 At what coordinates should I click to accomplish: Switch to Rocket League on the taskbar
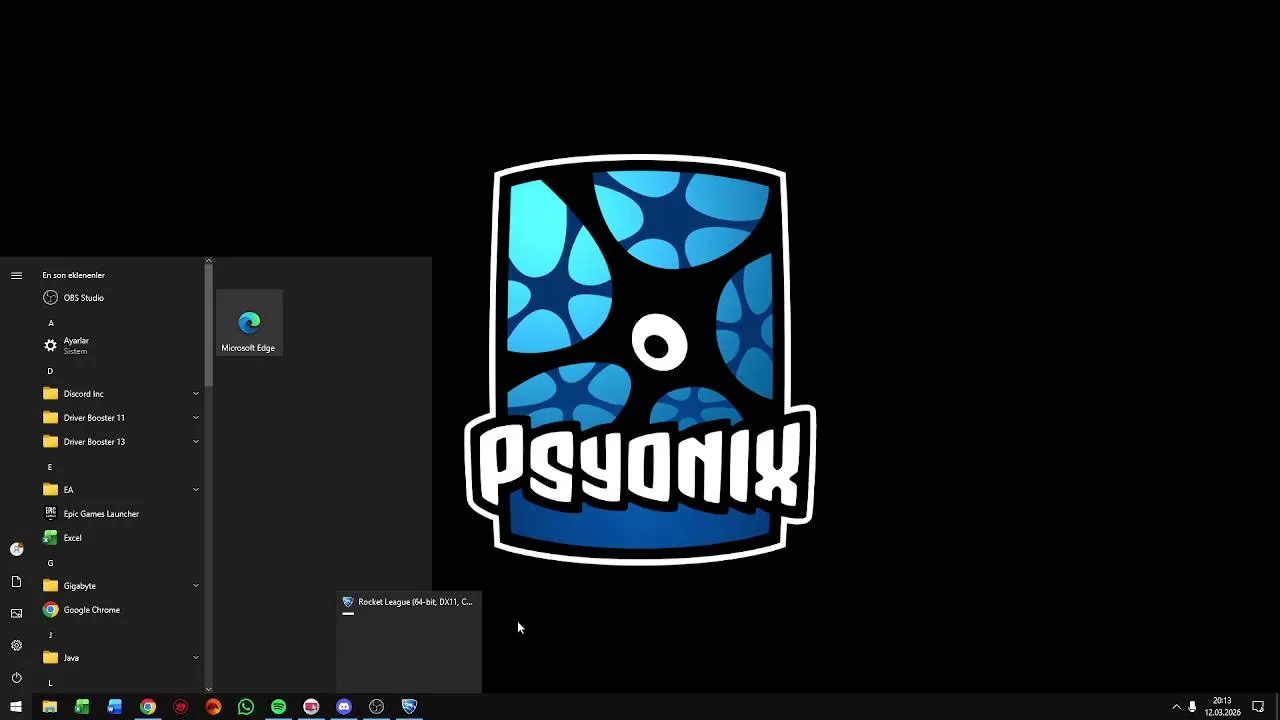click(409, 707)
